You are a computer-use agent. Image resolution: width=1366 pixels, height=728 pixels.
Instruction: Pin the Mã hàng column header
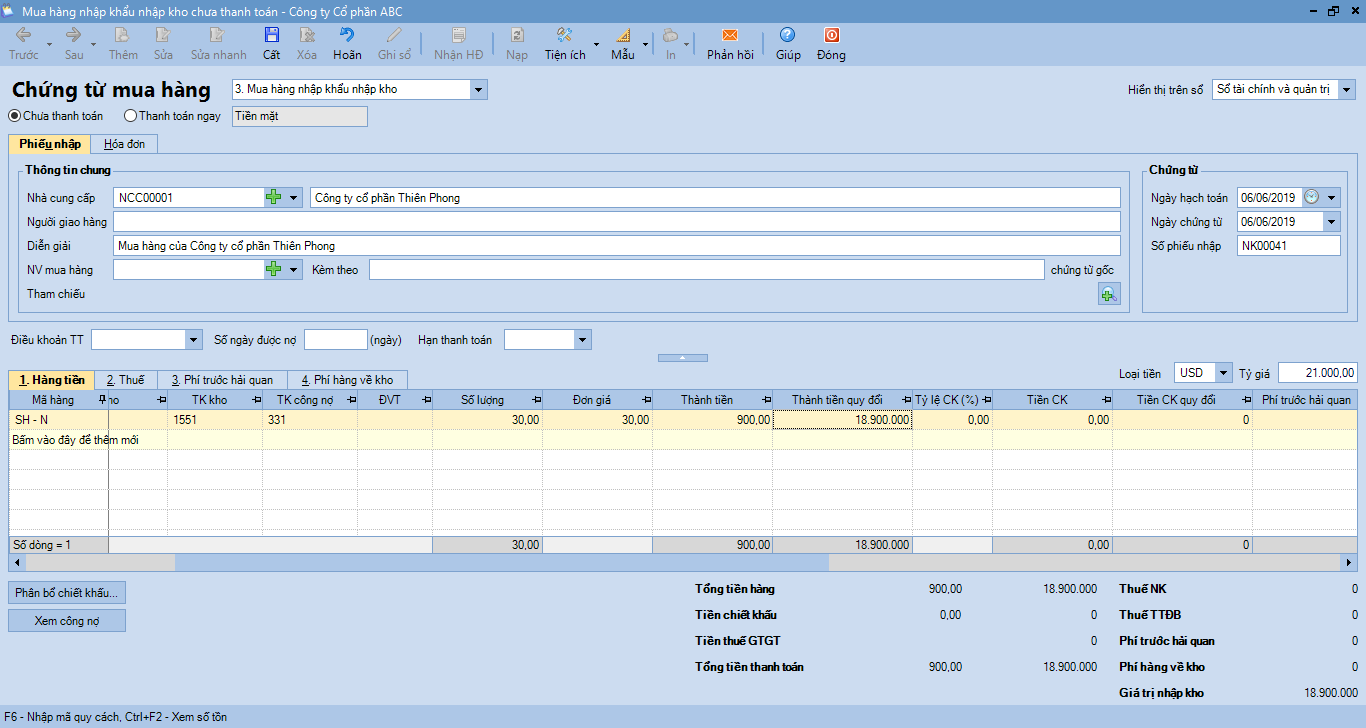[x=102, y=400]
